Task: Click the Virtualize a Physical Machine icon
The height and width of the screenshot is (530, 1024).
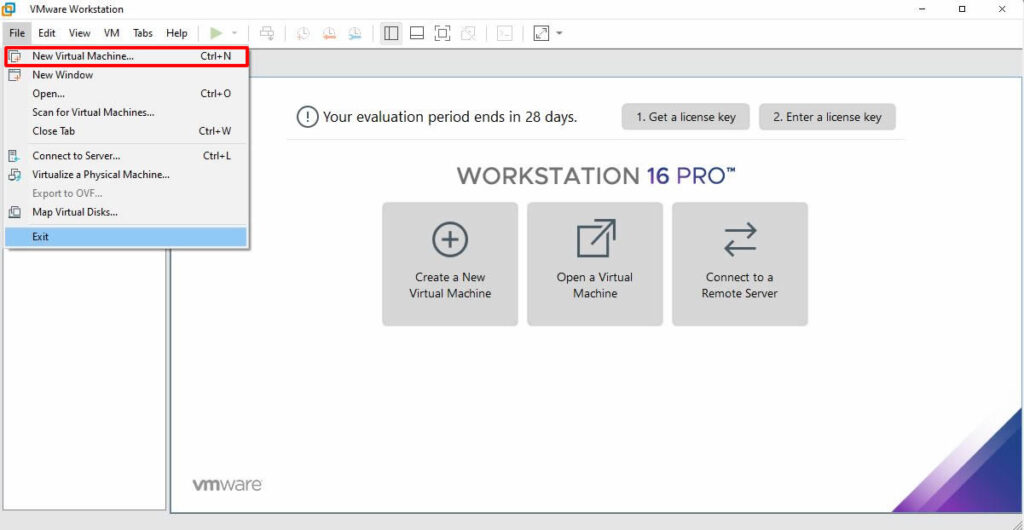Action: coord(14,175)
